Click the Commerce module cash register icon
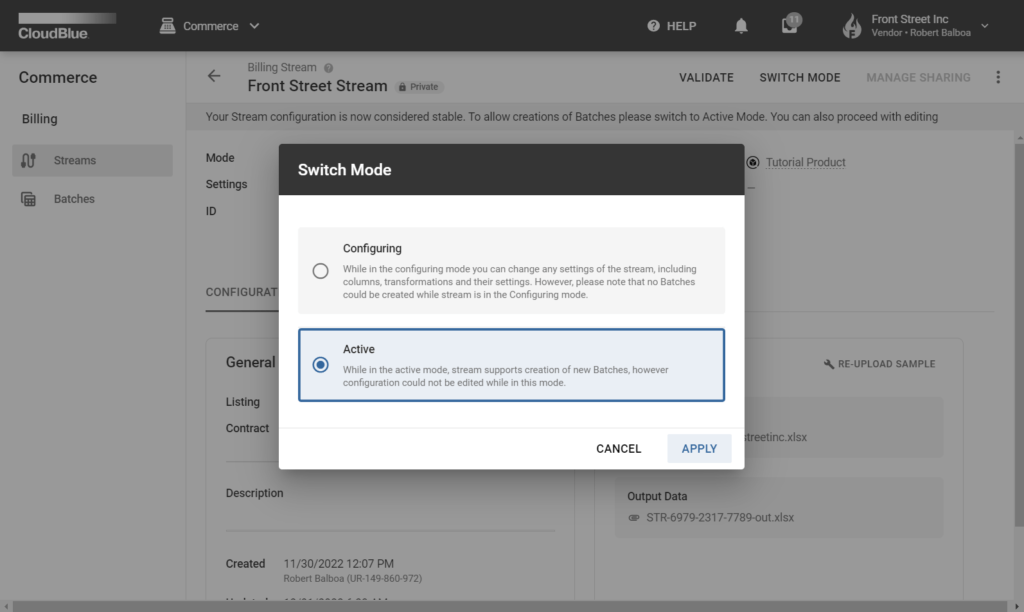The width and height of the screenshot is (1024, 612). pos(167,25)
